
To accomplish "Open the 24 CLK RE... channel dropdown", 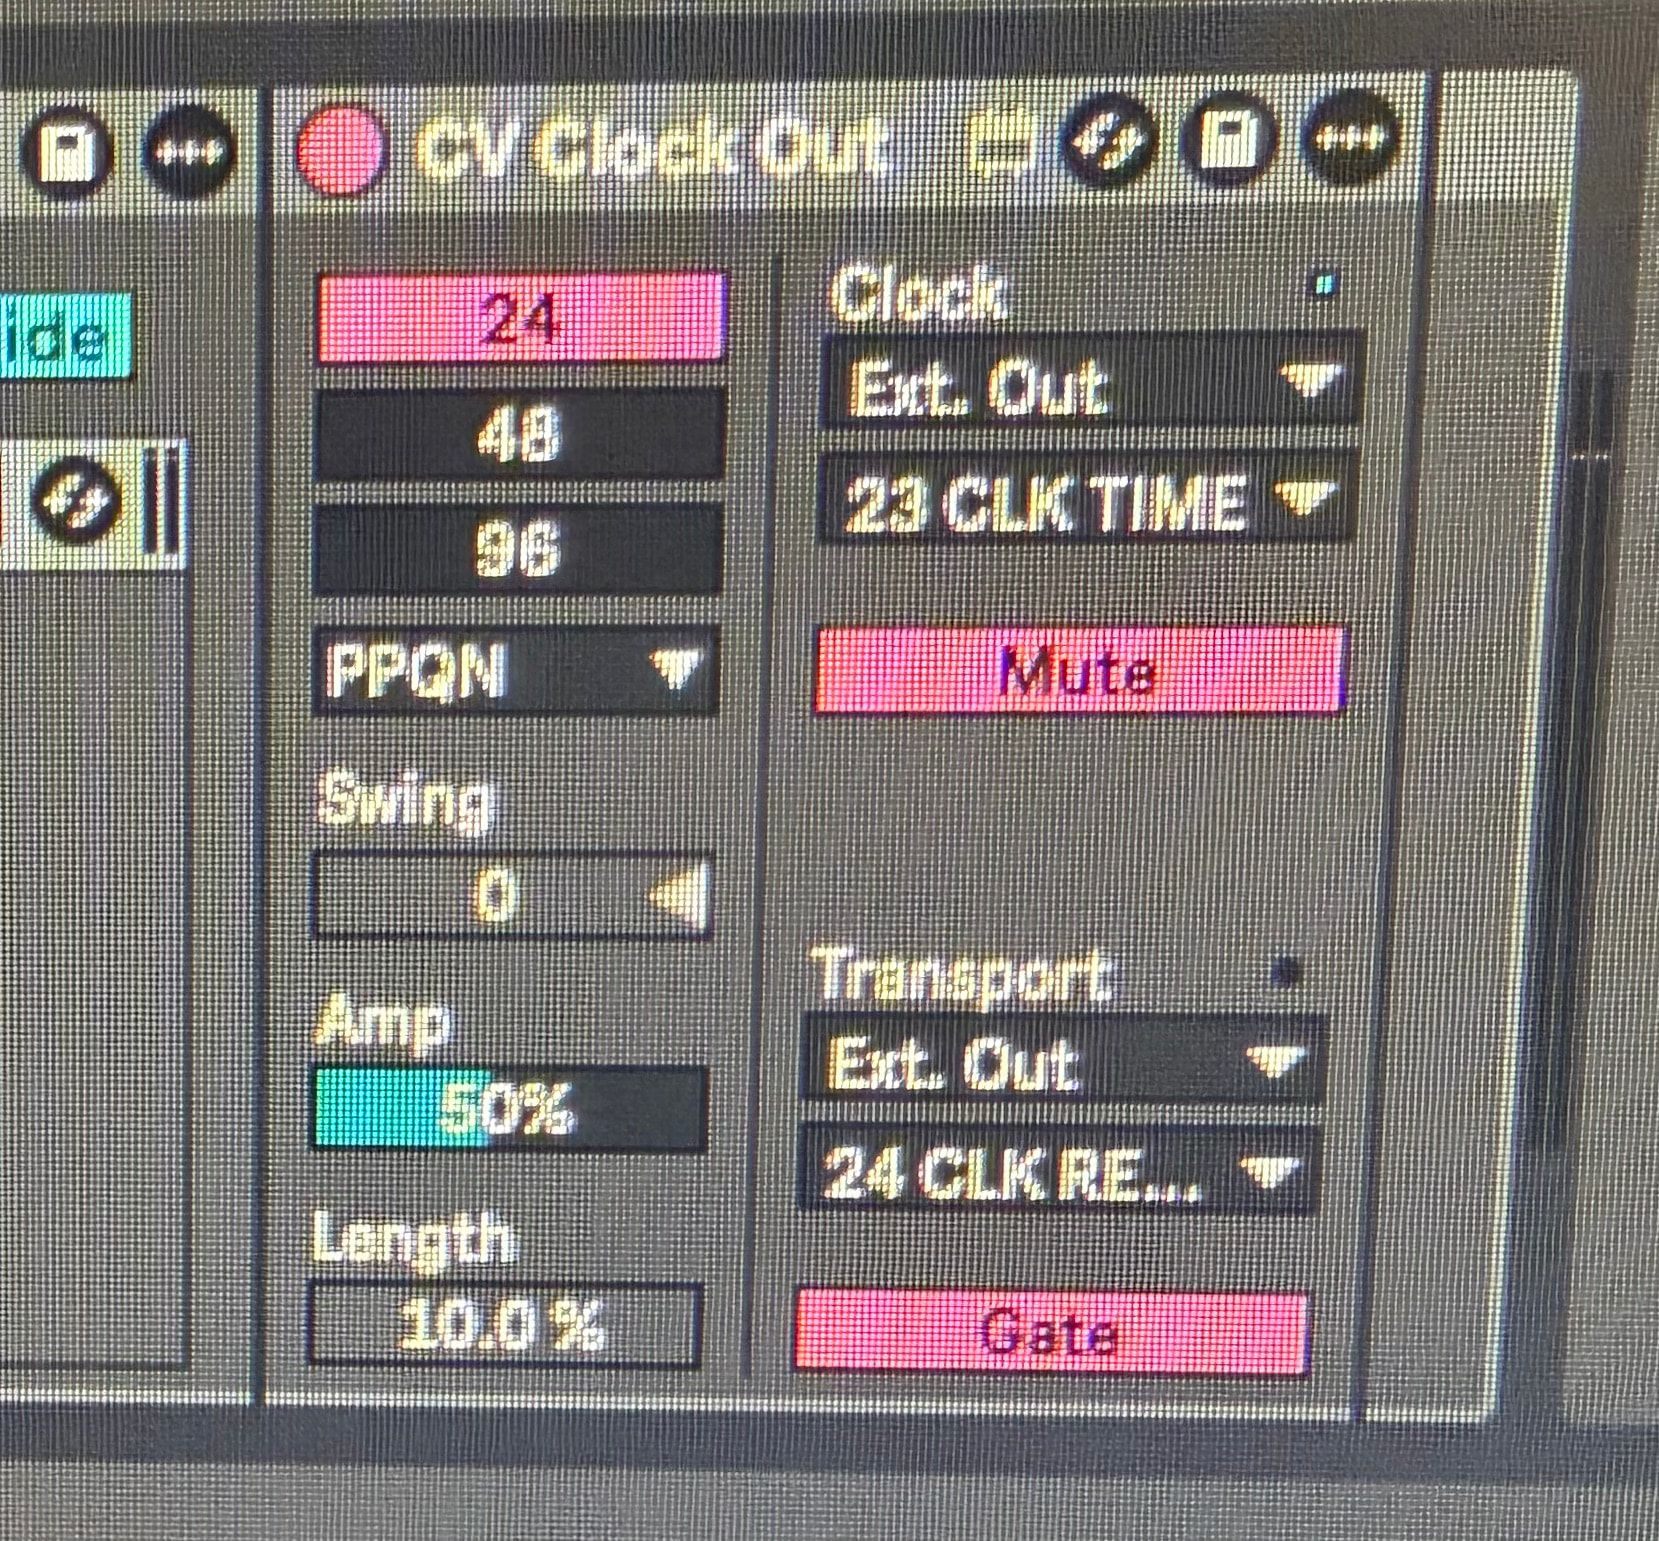I will tap(1060, 1171).
